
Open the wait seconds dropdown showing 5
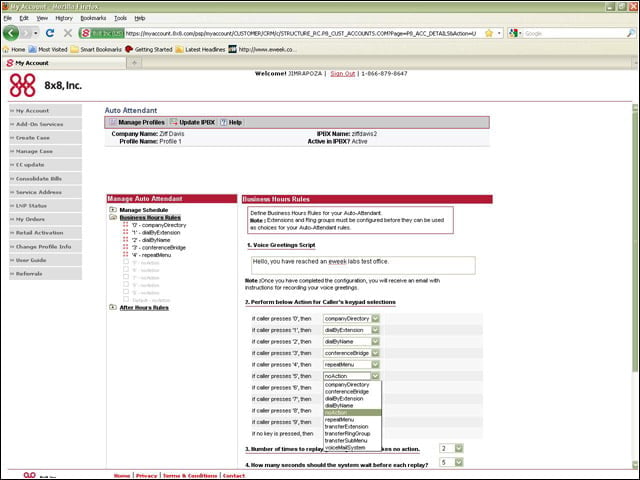tap(459, 462)
